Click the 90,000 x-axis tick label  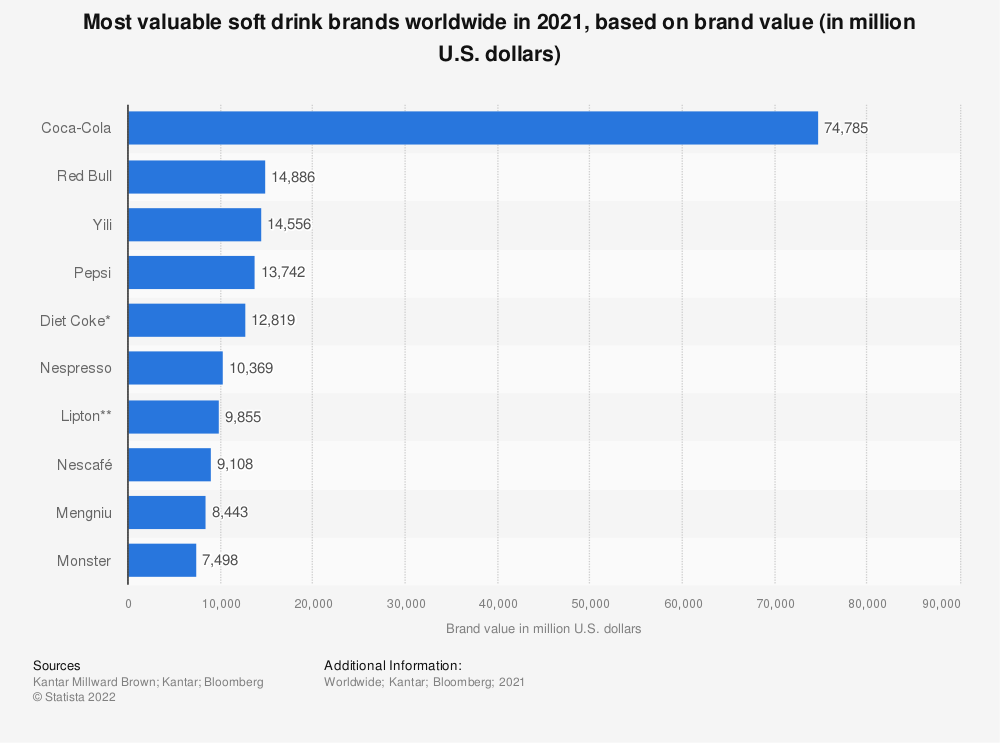pos(941,603)
